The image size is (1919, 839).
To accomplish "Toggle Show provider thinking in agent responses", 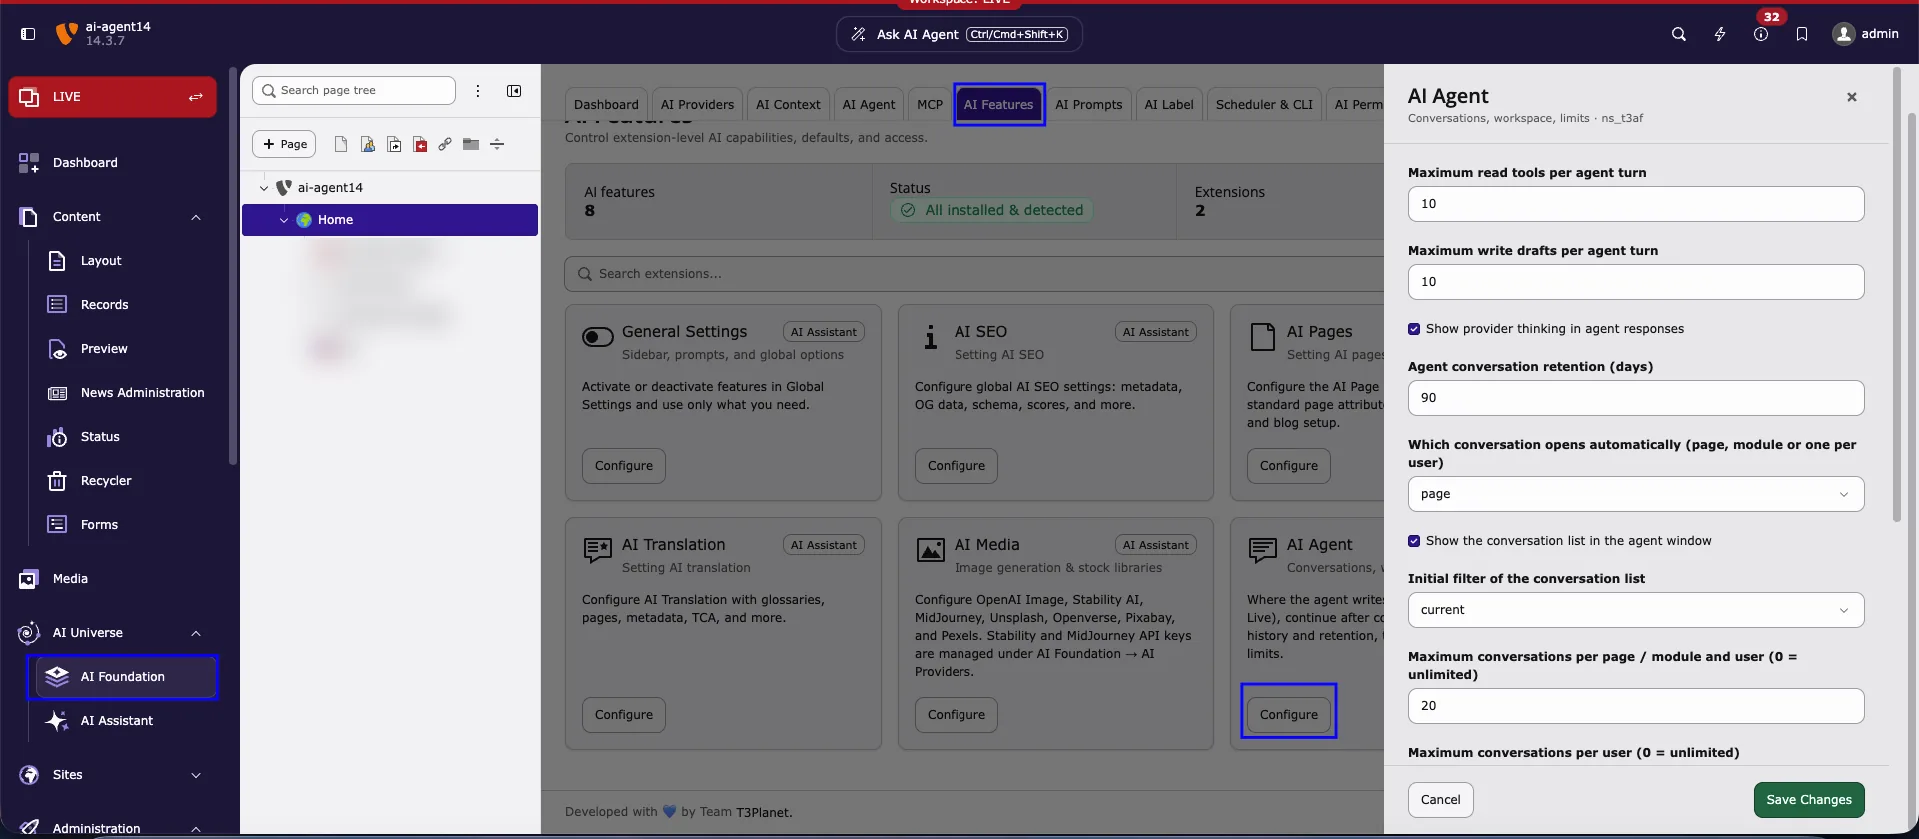I will click(1414, 329).
